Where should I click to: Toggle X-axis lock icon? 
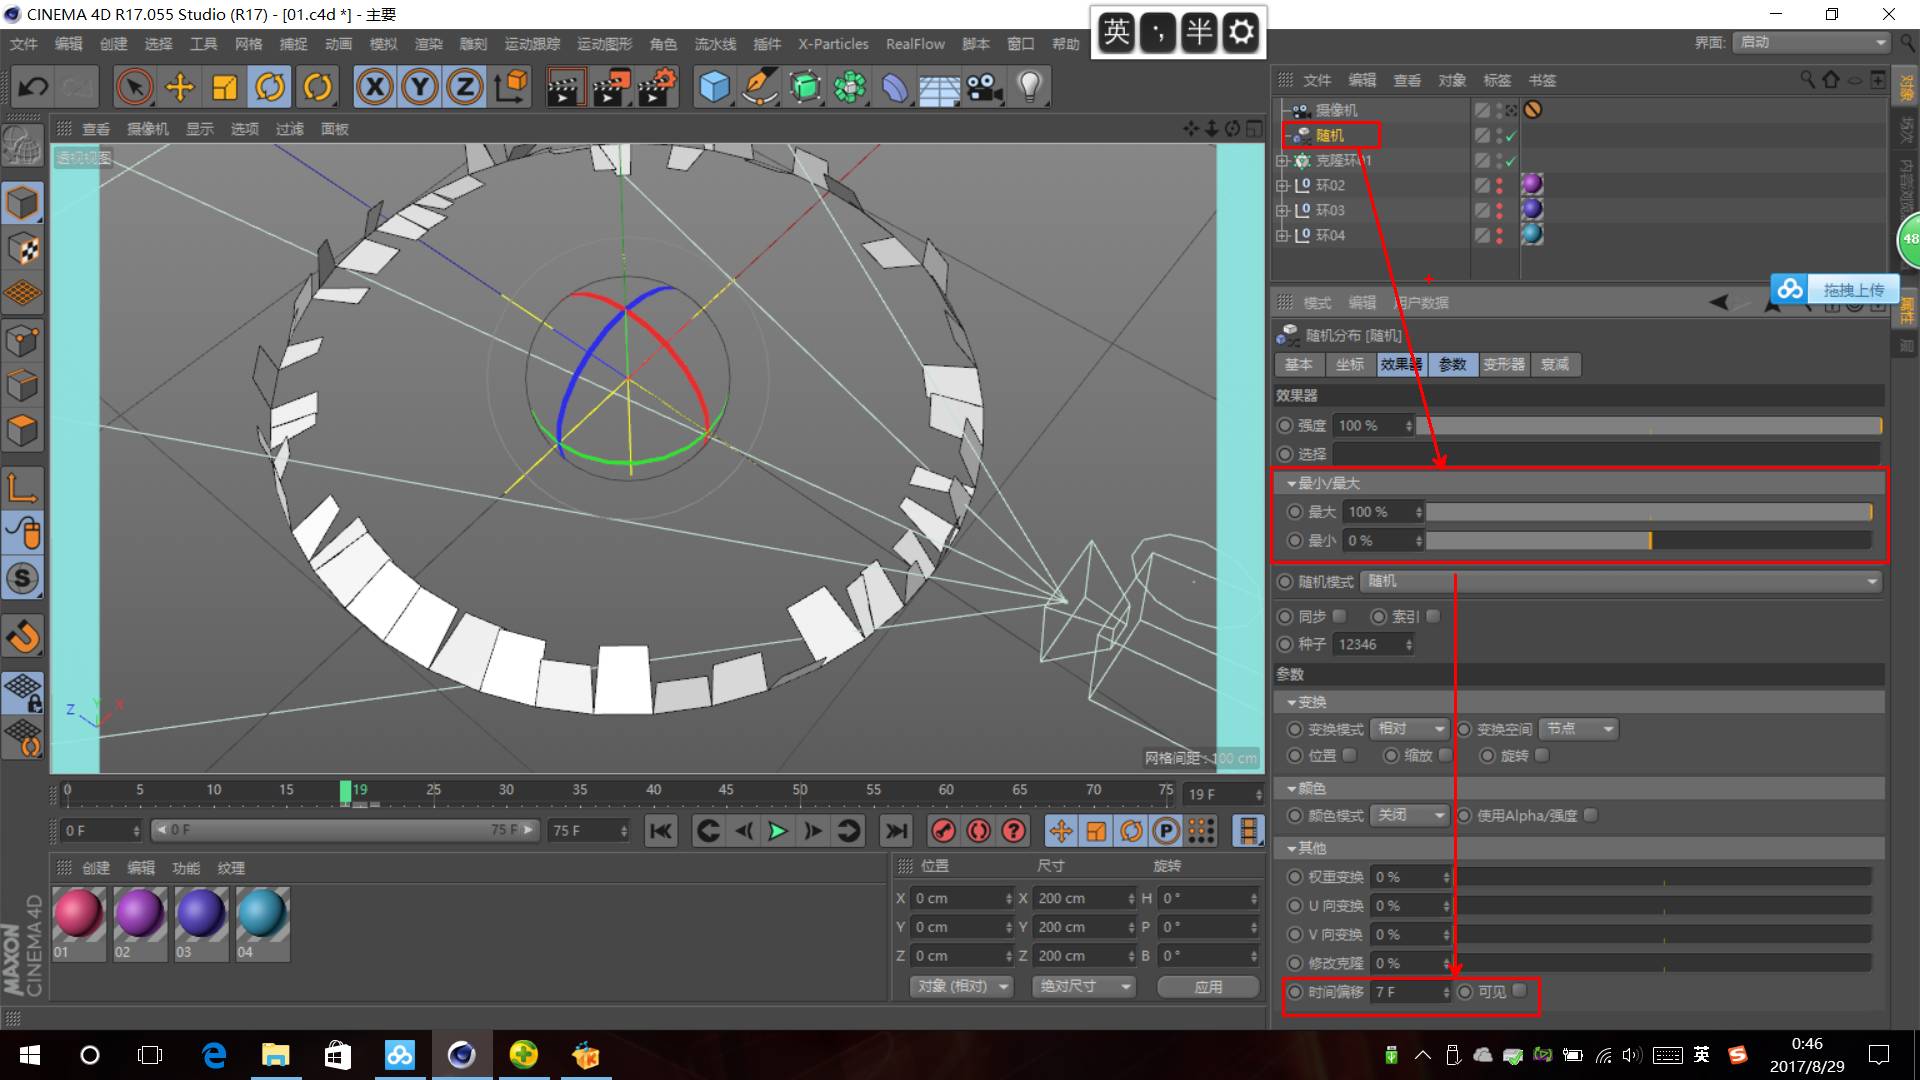[x=375, y=88]
